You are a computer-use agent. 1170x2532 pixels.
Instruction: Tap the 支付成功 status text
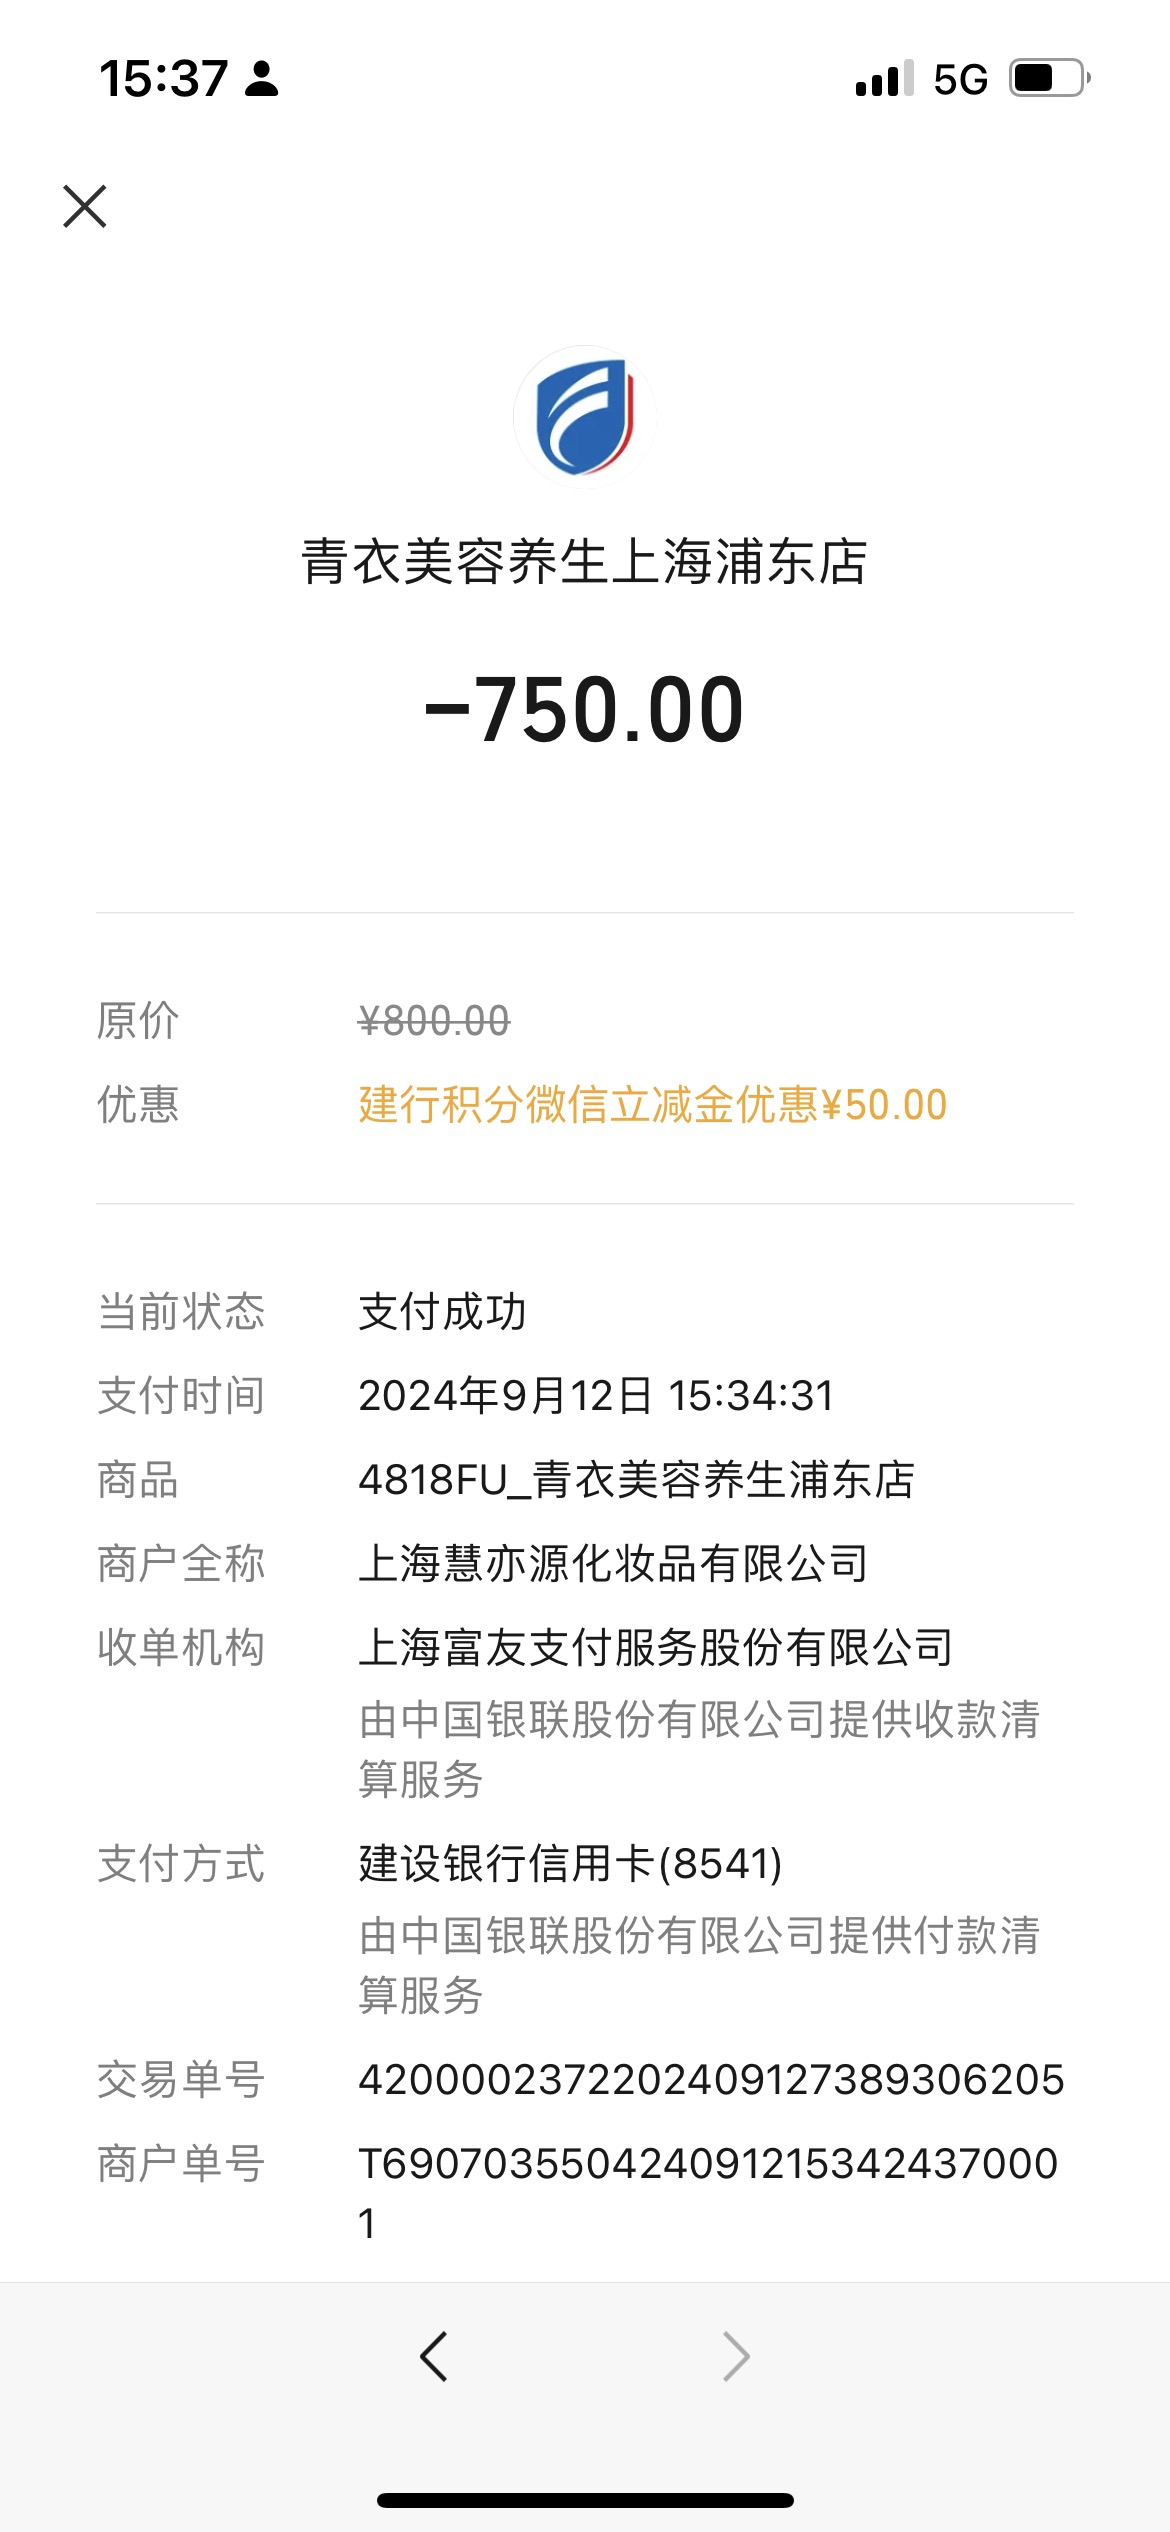pos(442,1311)
